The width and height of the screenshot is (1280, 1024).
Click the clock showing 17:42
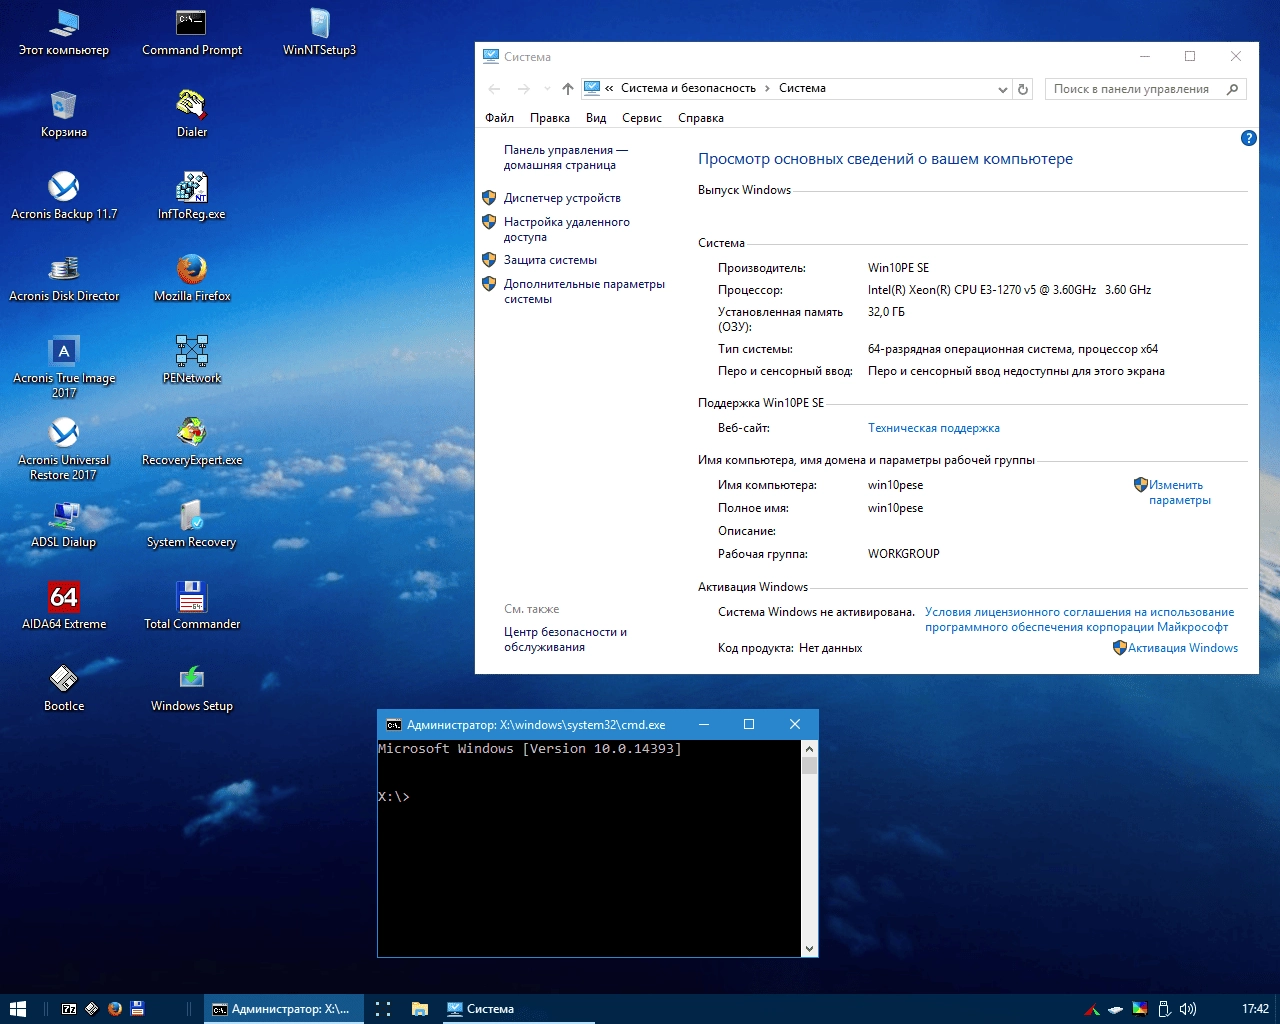1255,1009
